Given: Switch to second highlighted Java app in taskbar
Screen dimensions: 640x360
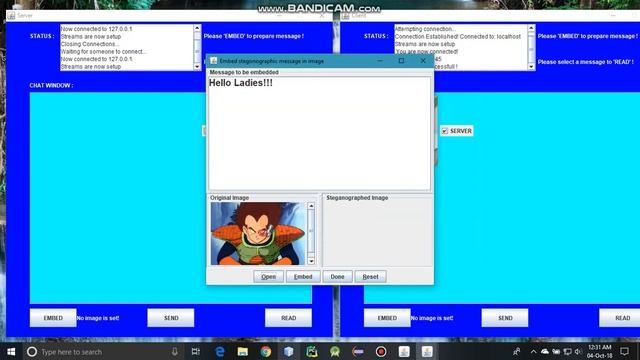Looking at the screenshot, I should [x=427, y=351].
